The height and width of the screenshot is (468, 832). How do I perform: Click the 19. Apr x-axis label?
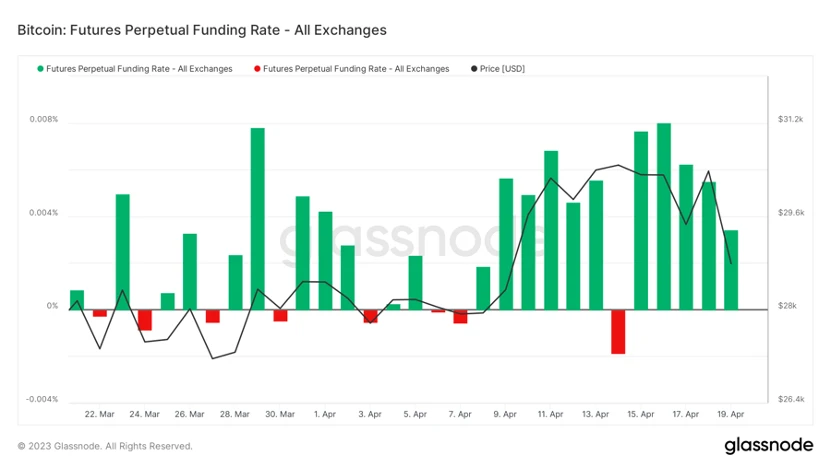731,414
